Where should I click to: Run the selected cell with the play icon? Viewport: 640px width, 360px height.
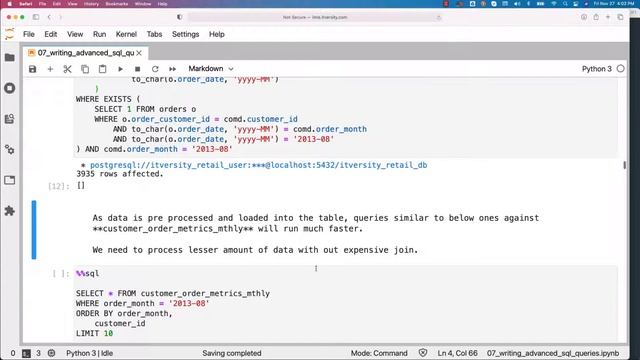click(120, 69)
